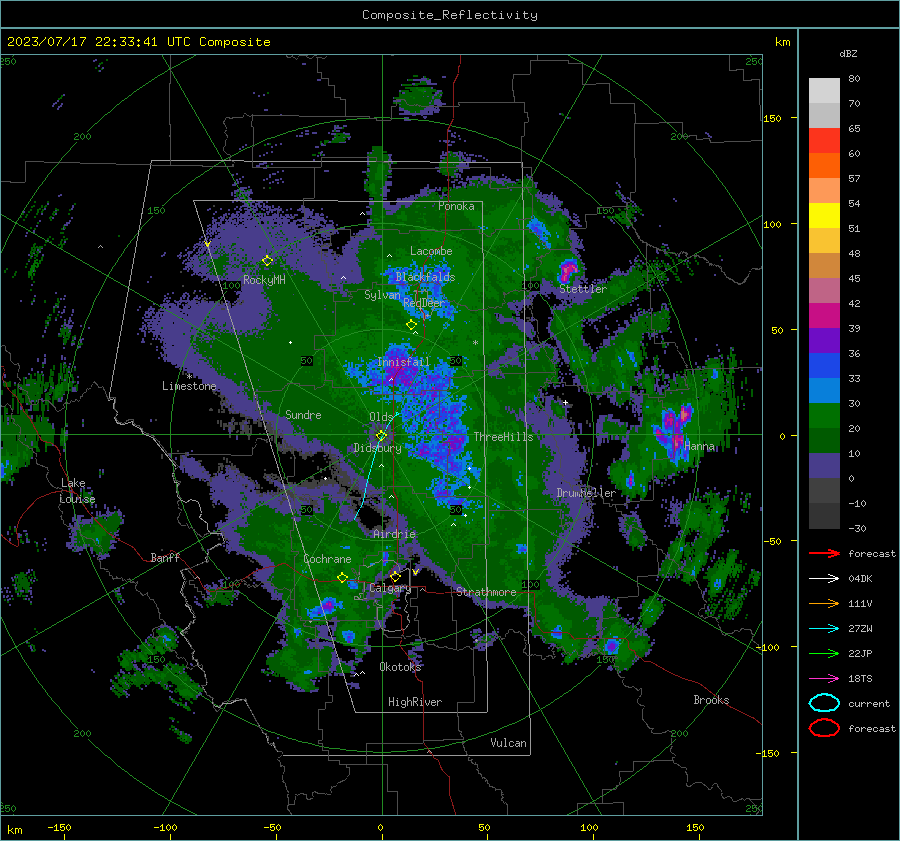
Task: Click the -150 value on bottom axis
Action: pos(59,827)
